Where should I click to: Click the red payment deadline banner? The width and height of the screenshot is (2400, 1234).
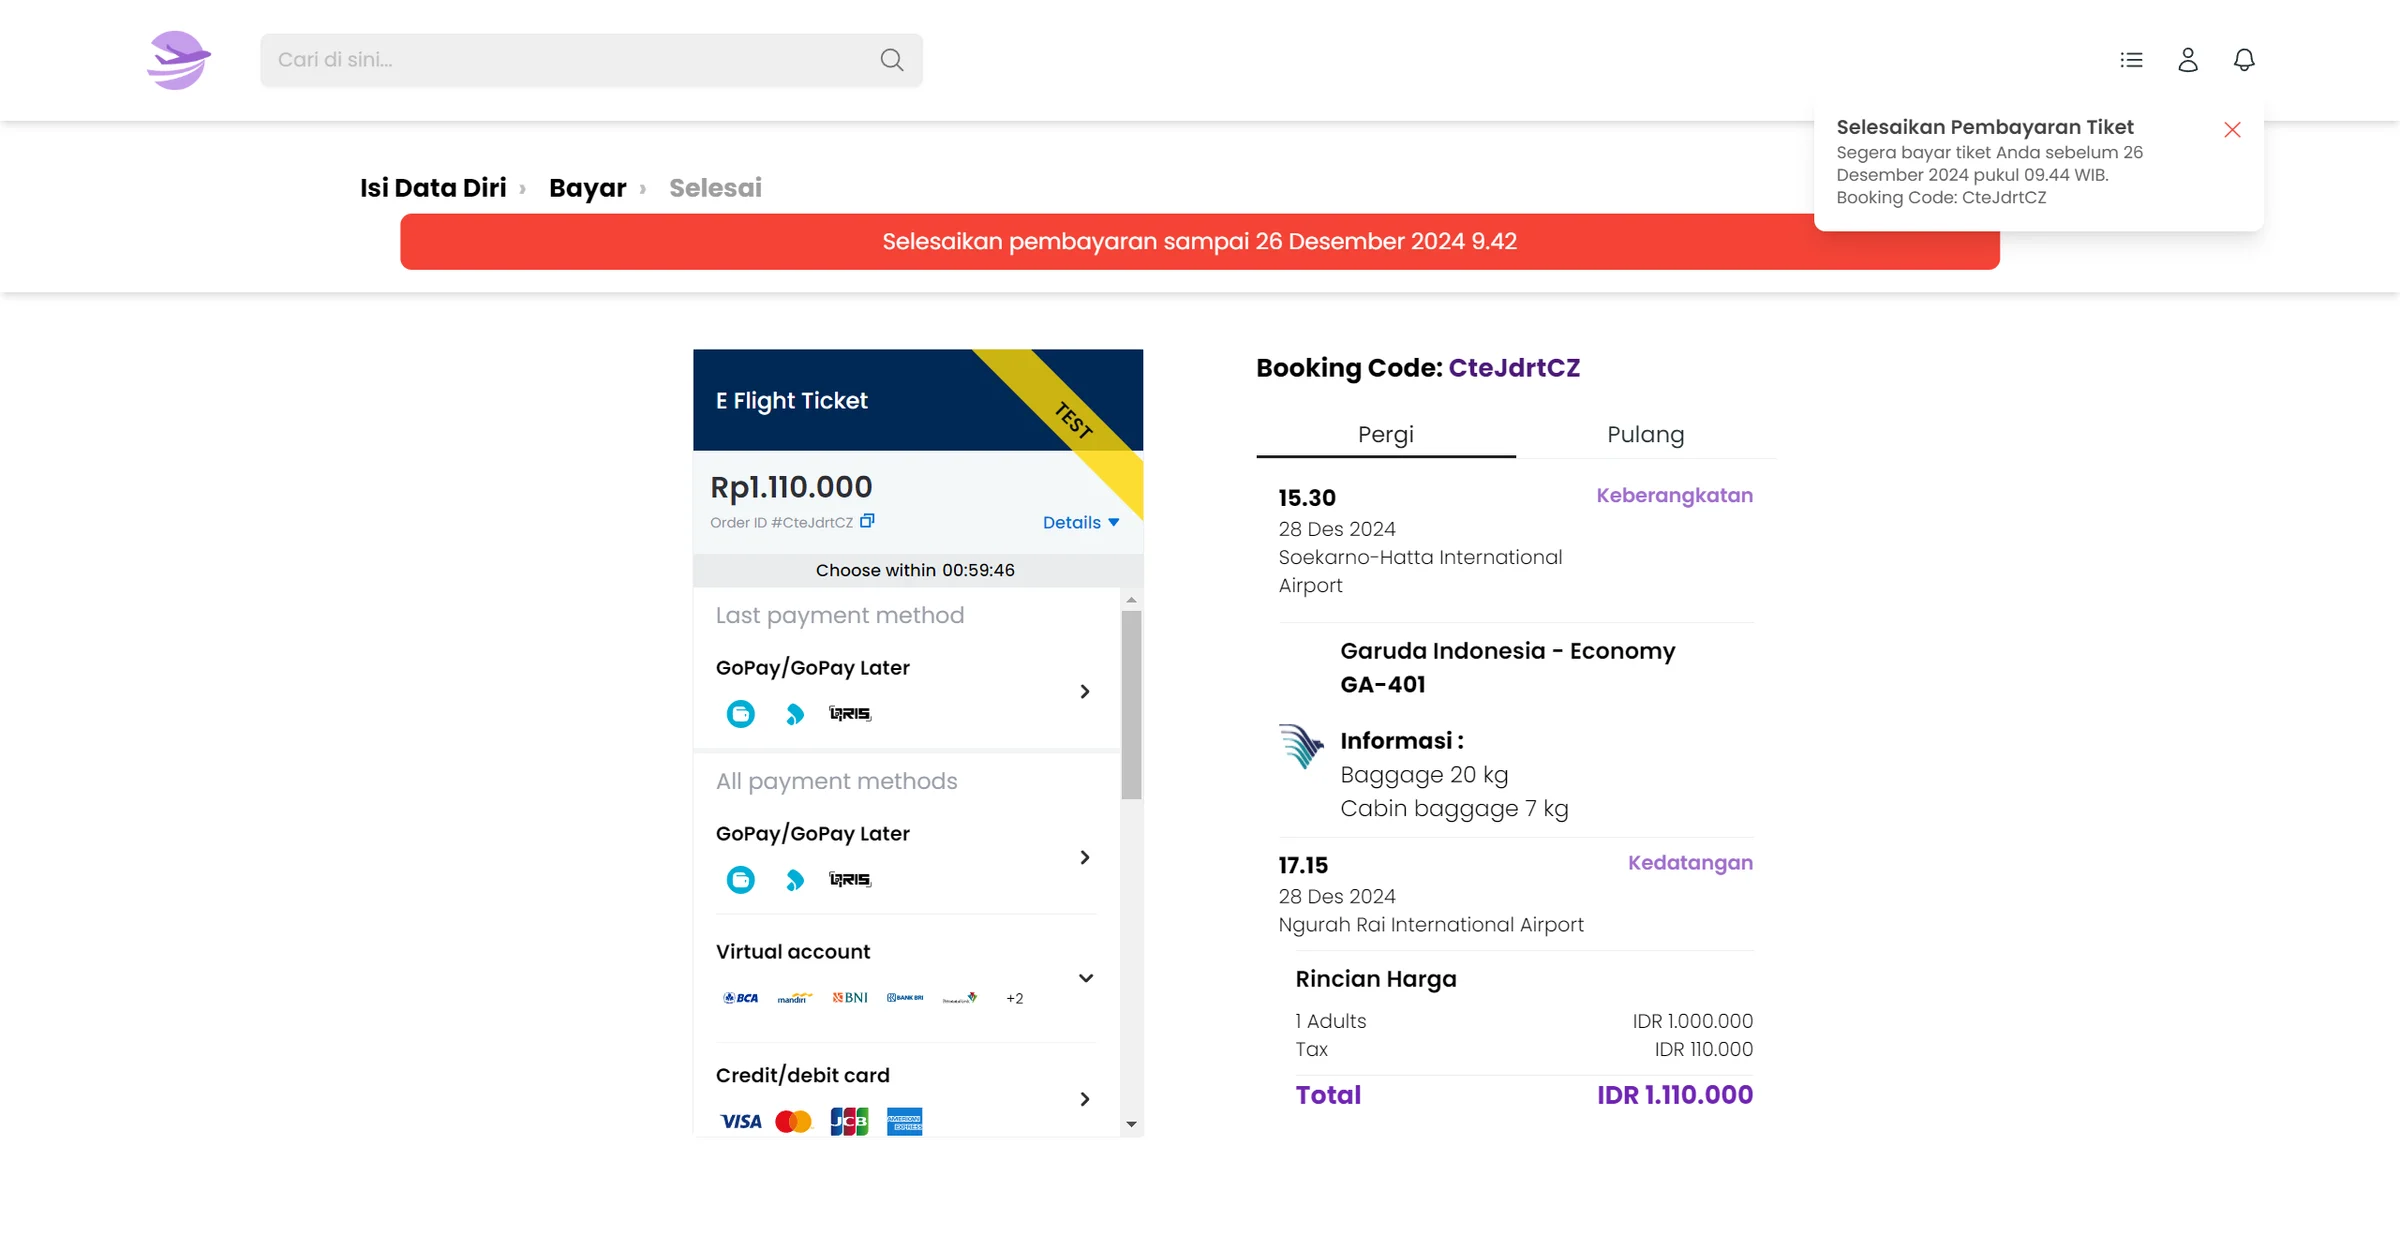(1200, 241)
